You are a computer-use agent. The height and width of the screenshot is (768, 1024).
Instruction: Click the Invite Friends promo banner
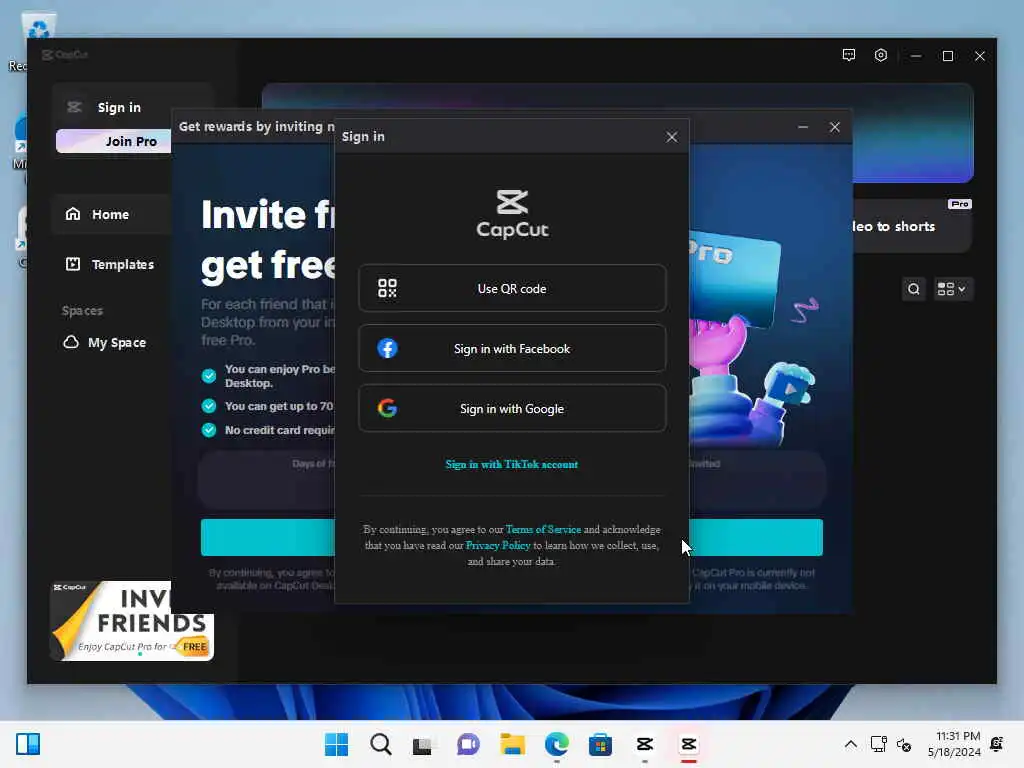coord(132,620)
